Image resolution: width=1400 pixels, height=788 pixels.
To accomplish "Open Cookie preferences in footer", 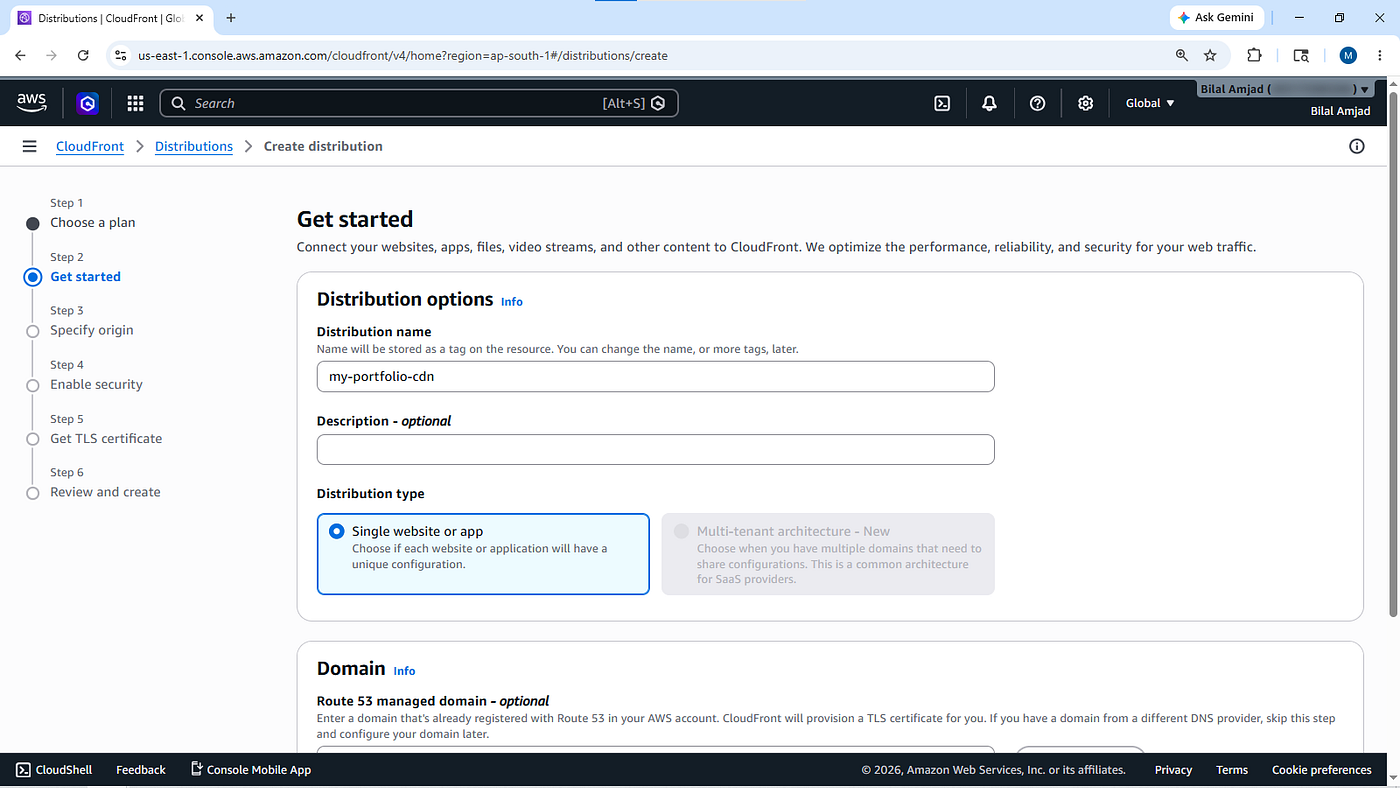I will [1322, 770].
